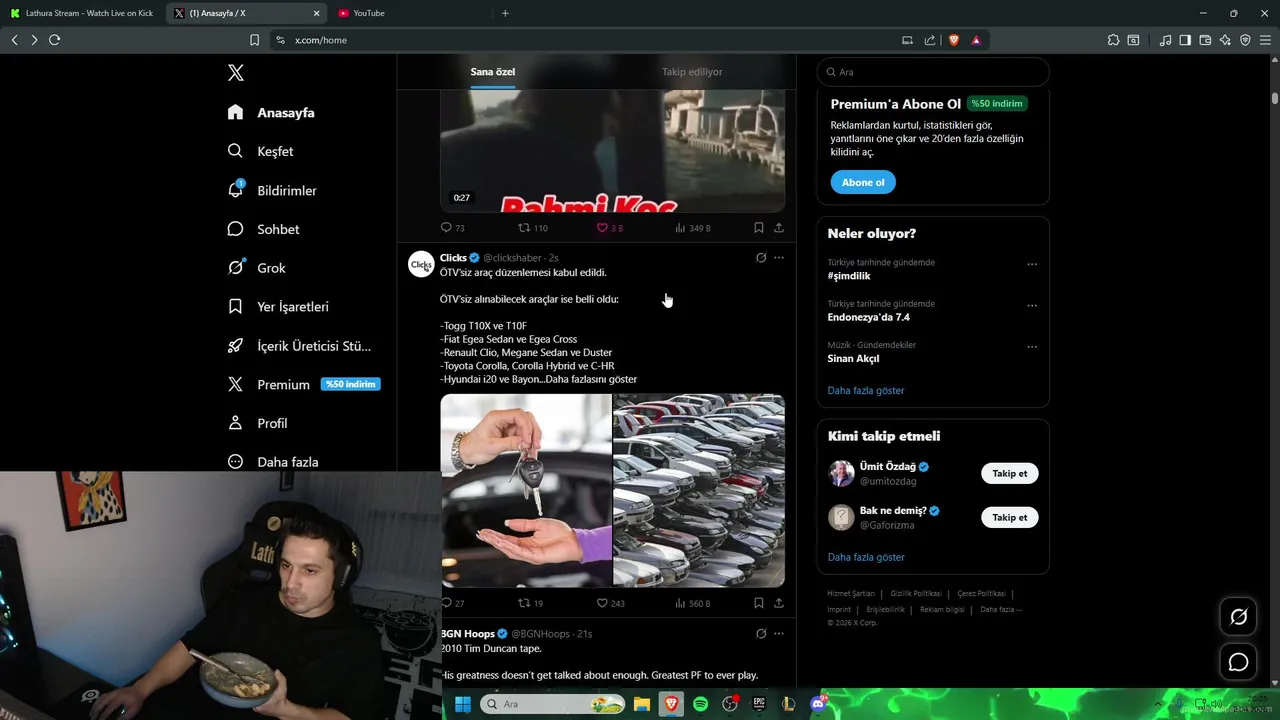Open the browser extensions puzzle icon
Viewport: 1280px width, 720px height.
coord(1113,40)
